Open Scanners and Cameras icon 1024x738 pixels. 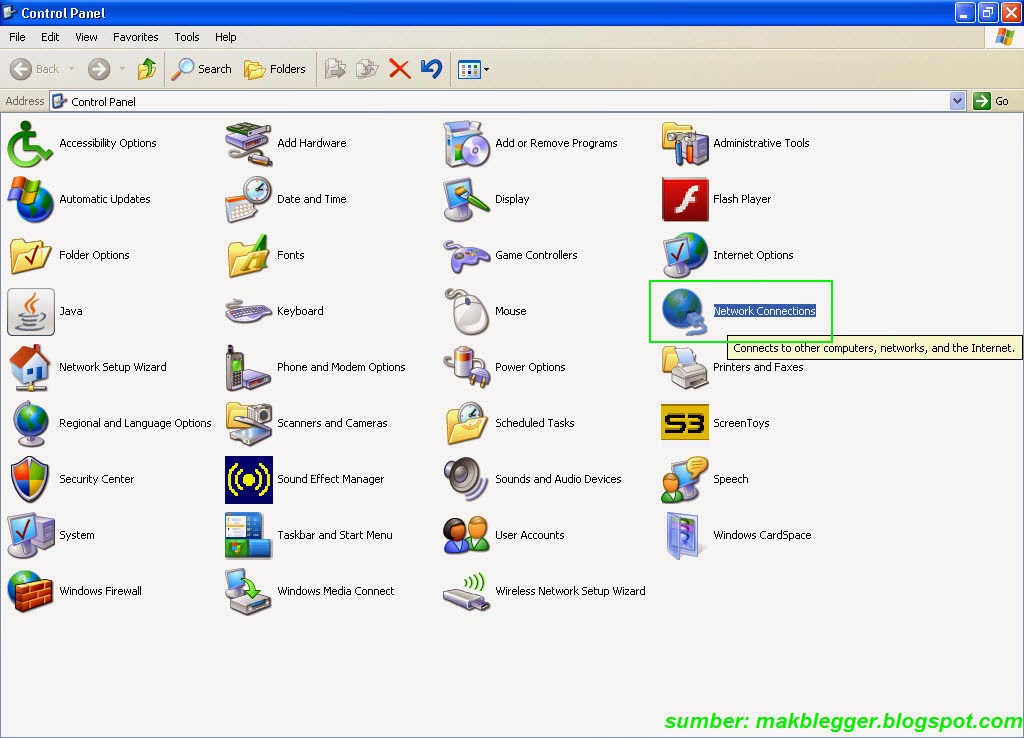(x=248, y=423)
